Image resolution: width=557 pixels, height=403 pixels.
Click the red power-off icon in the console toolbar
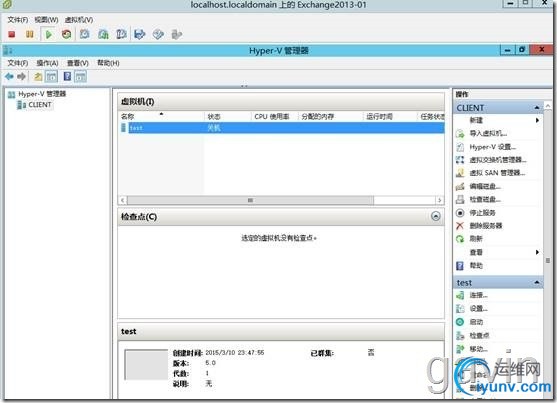(12, 34)
